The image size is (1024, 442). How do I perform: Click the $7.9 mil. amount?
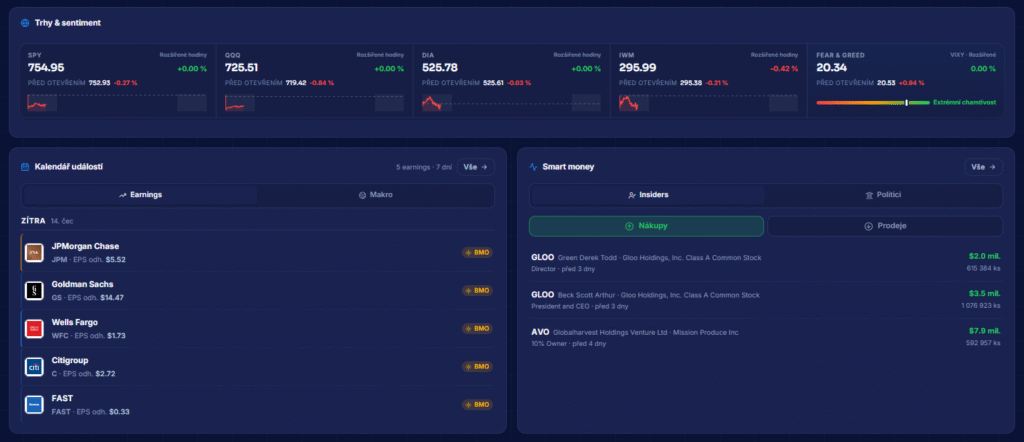point(985,331)
